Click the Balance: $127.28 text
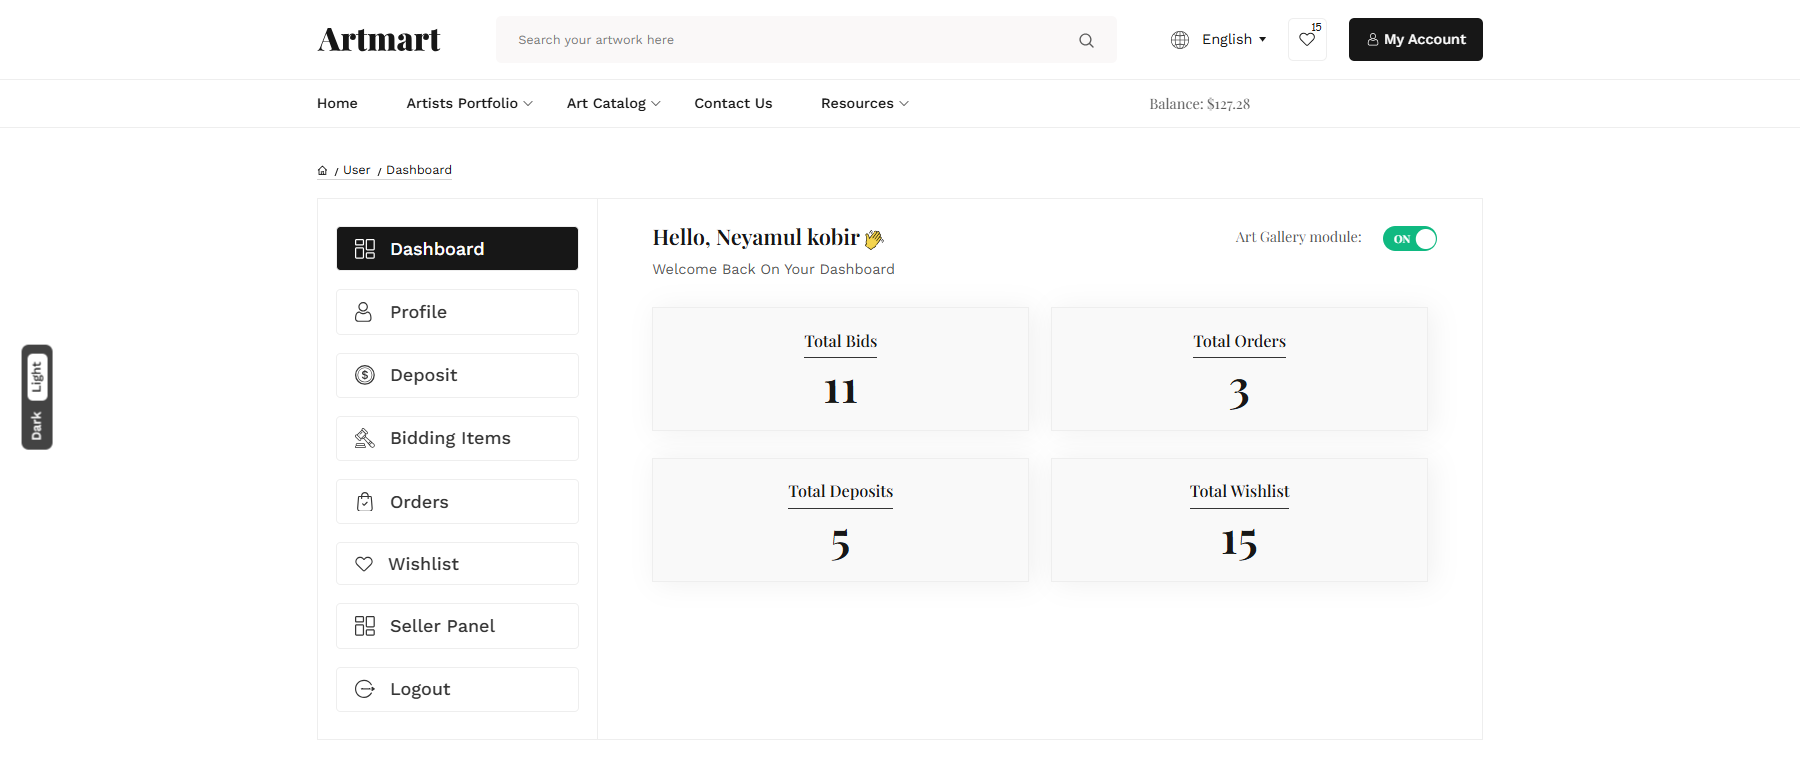This screenshot has width=1800, height=760. coord(1199,104)
